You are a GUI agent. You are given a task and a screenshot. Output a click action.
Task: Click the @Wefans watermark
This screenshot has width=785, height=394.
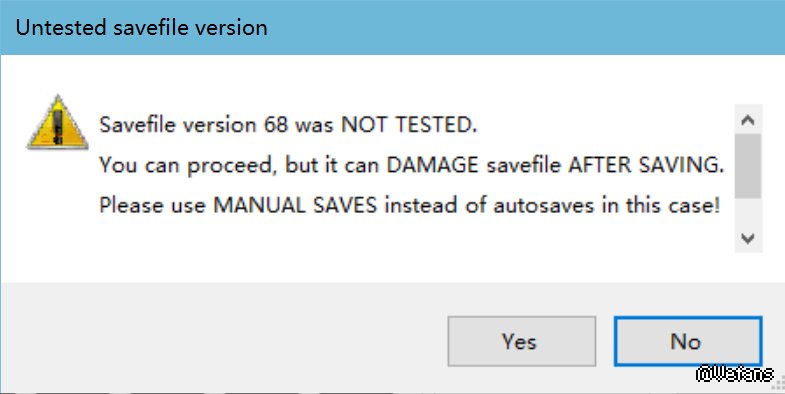[734, 373]
